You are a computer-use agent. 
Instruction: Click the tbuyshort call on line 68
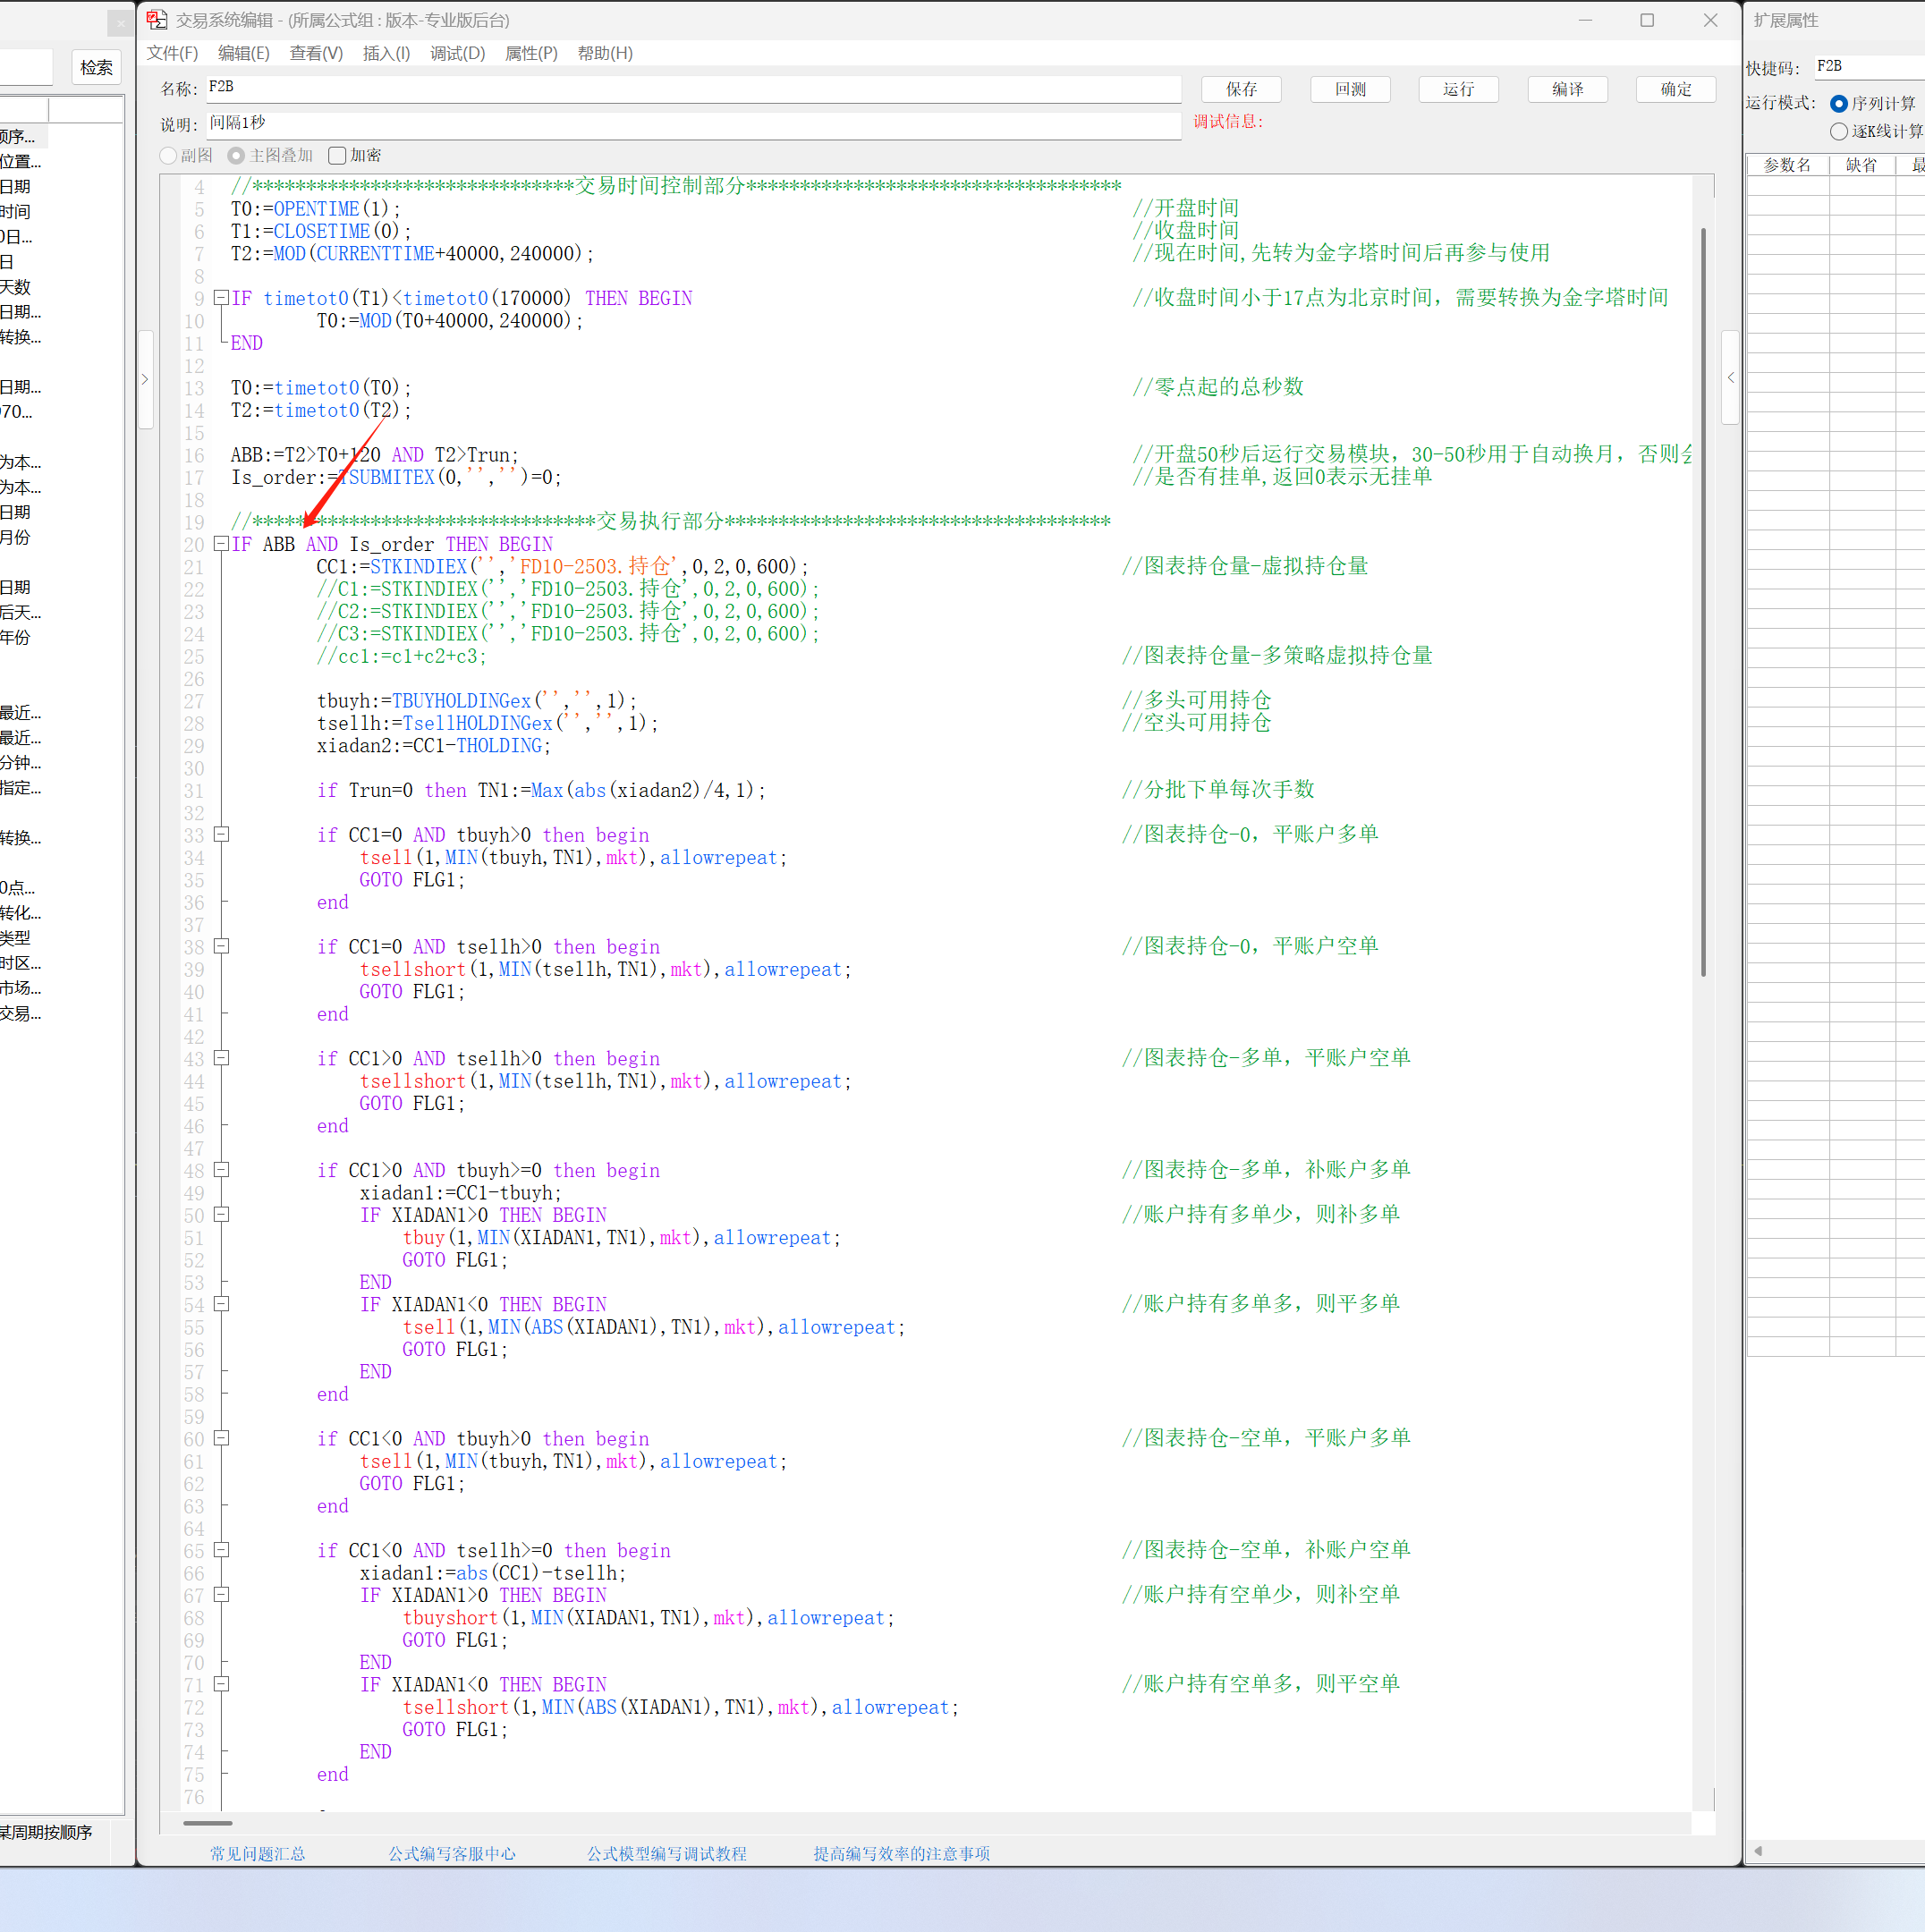(450, 1618)
